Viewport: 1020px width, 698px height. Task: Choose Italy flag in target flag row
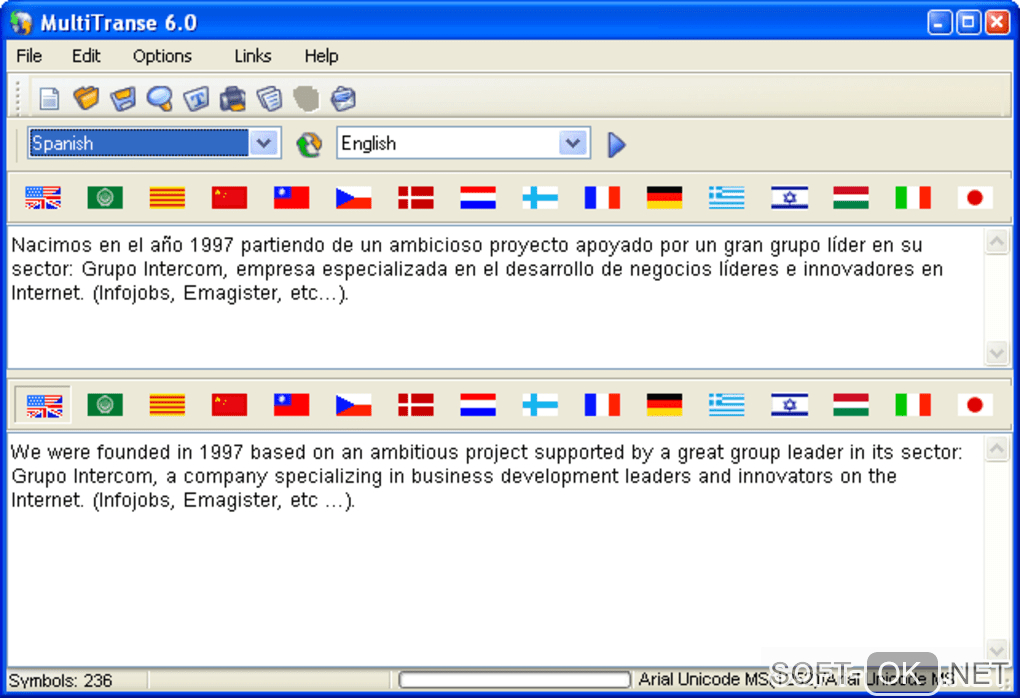[913, 405]
